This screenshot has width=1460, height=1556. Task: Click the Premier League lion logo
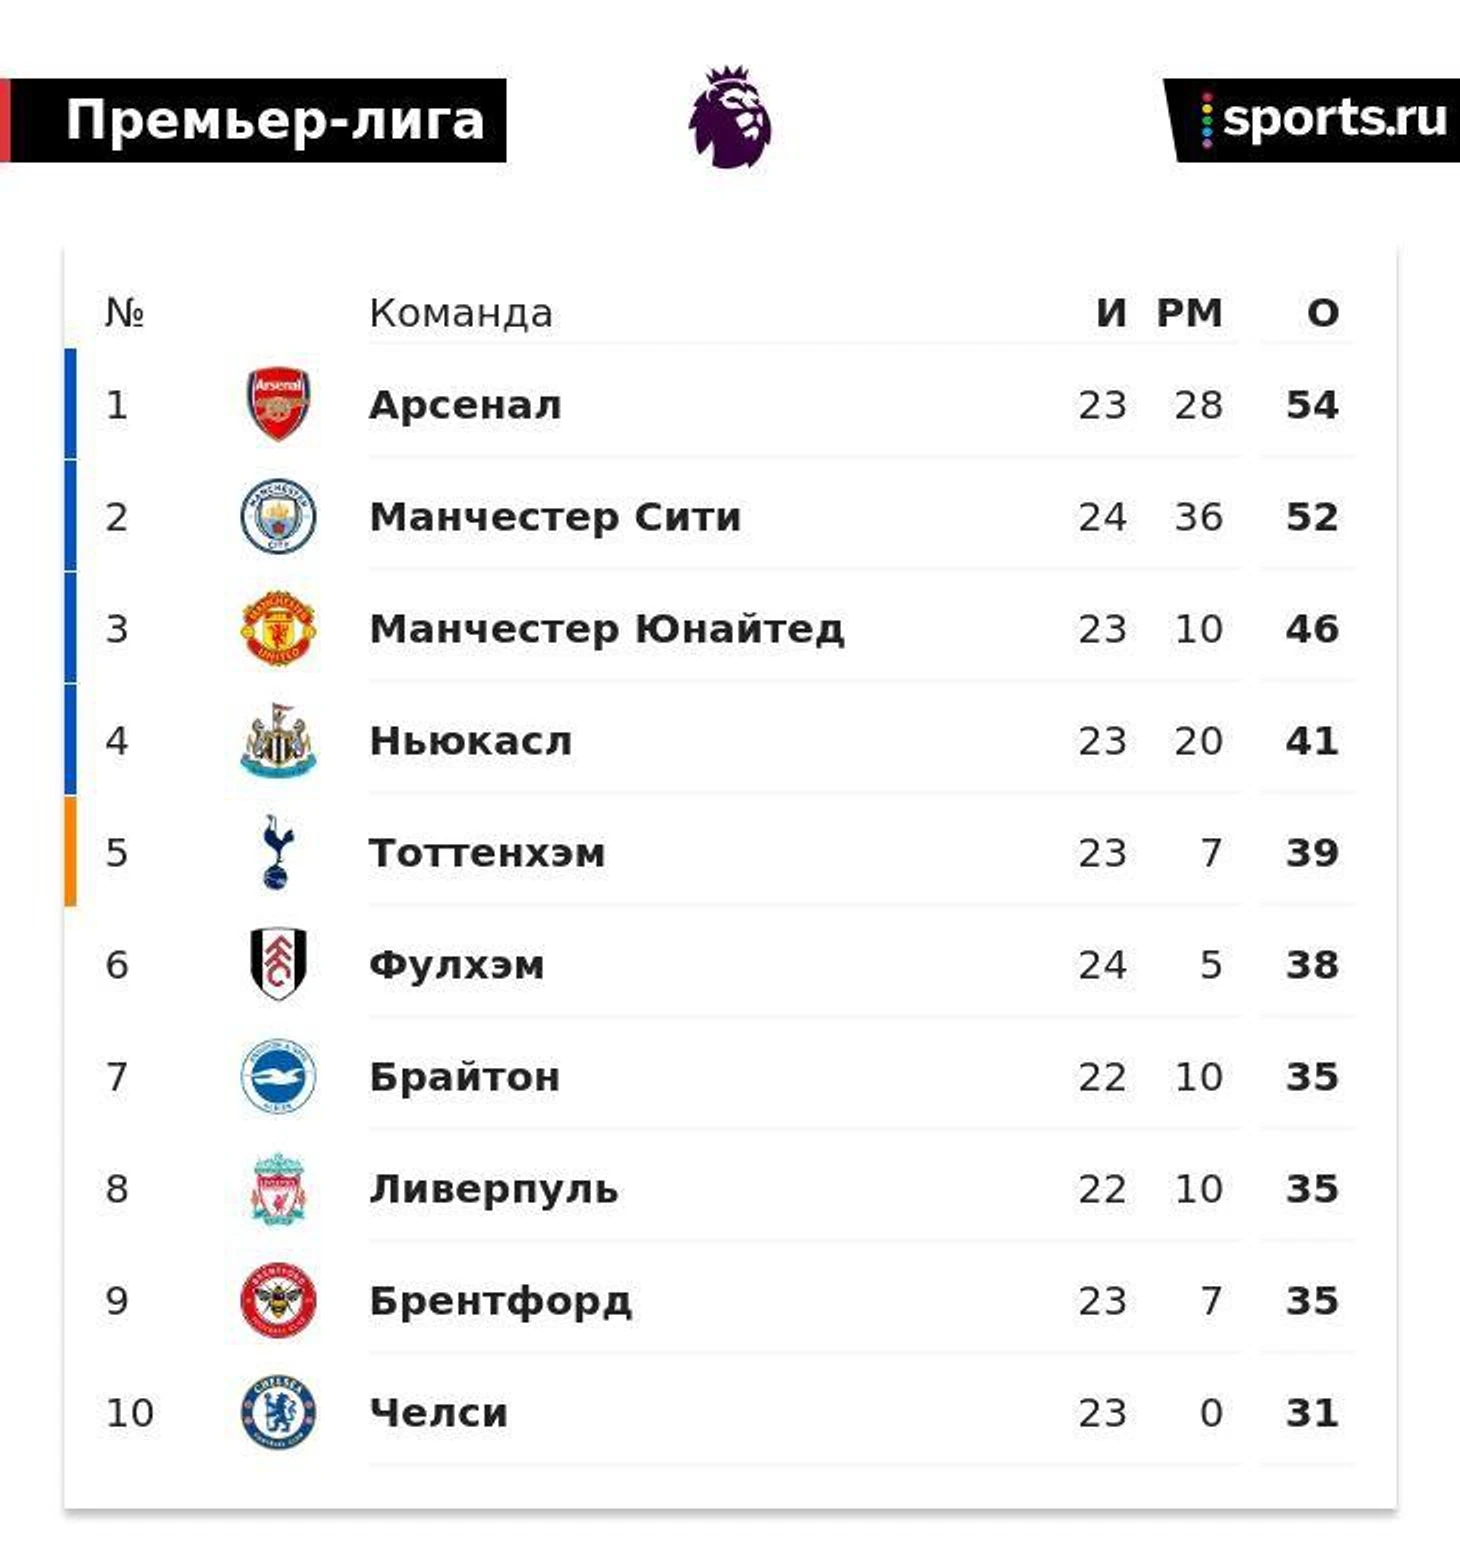click(730, 117)
